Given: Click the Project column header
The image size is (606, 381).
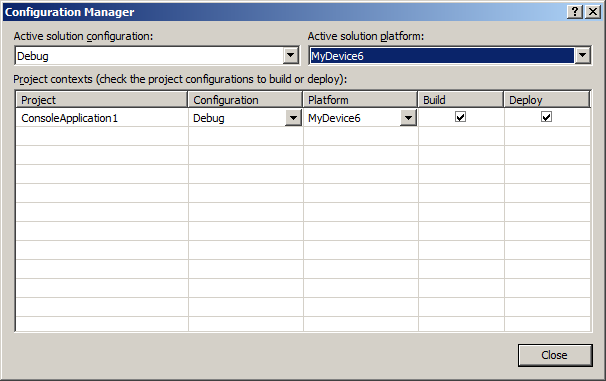Looking at the screenshot, I should pos(102,100).
